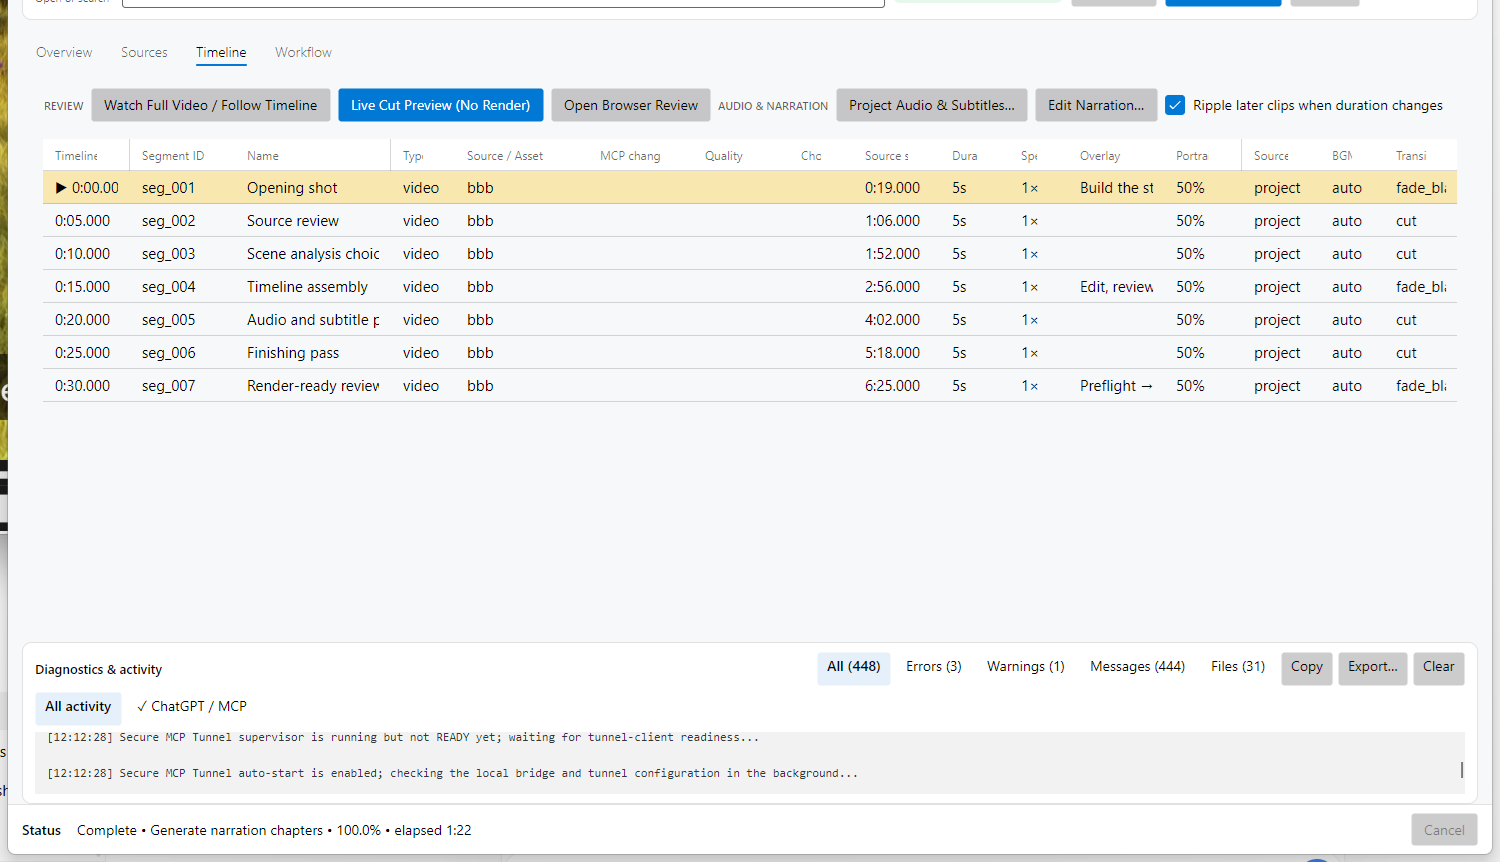
Task: Open Edit Narration dialog
Action: point(1096,105)
